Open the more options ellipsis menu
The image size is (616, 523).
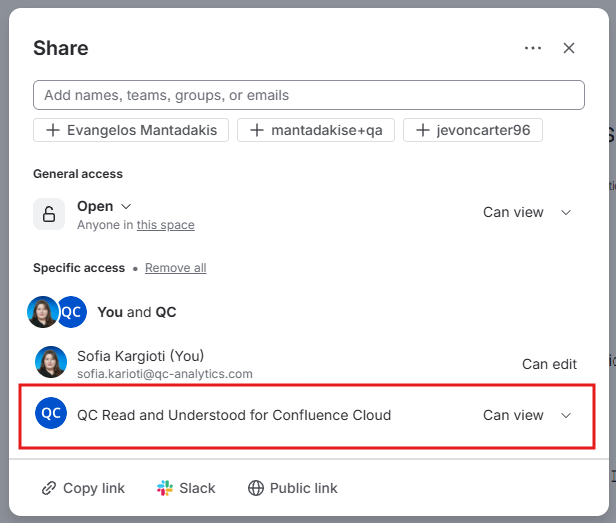point(533,48)
